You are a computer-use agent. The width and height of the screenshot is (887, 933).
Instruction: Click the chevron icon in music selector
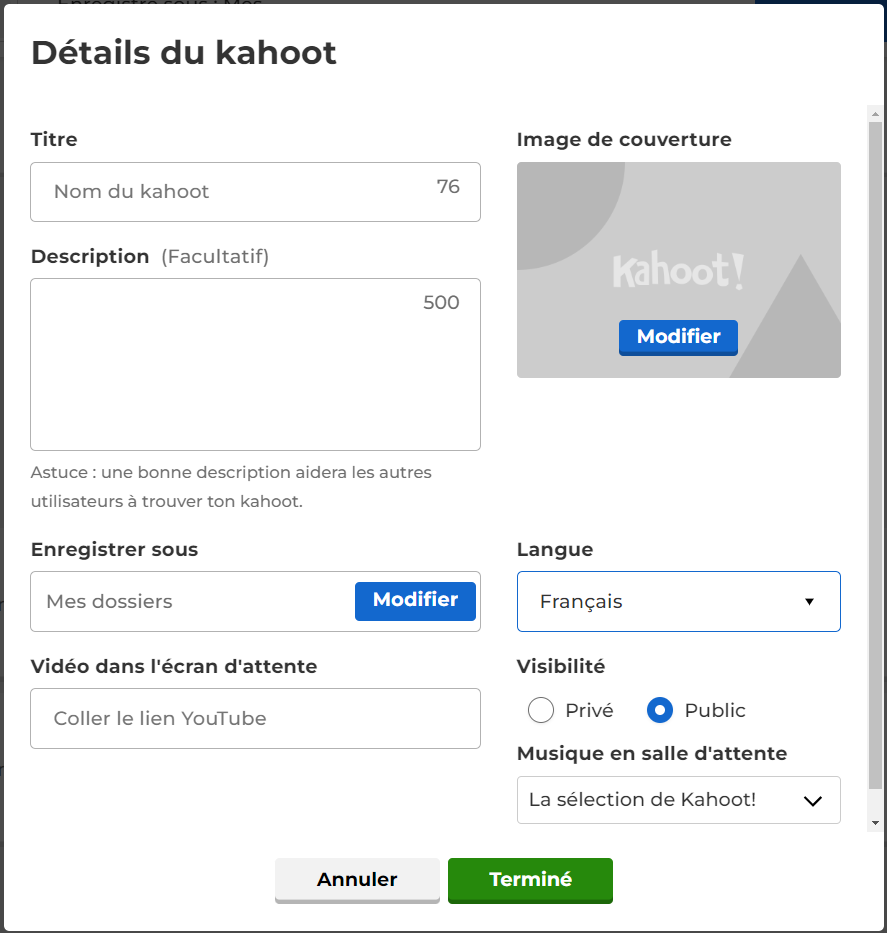point(813,801)
